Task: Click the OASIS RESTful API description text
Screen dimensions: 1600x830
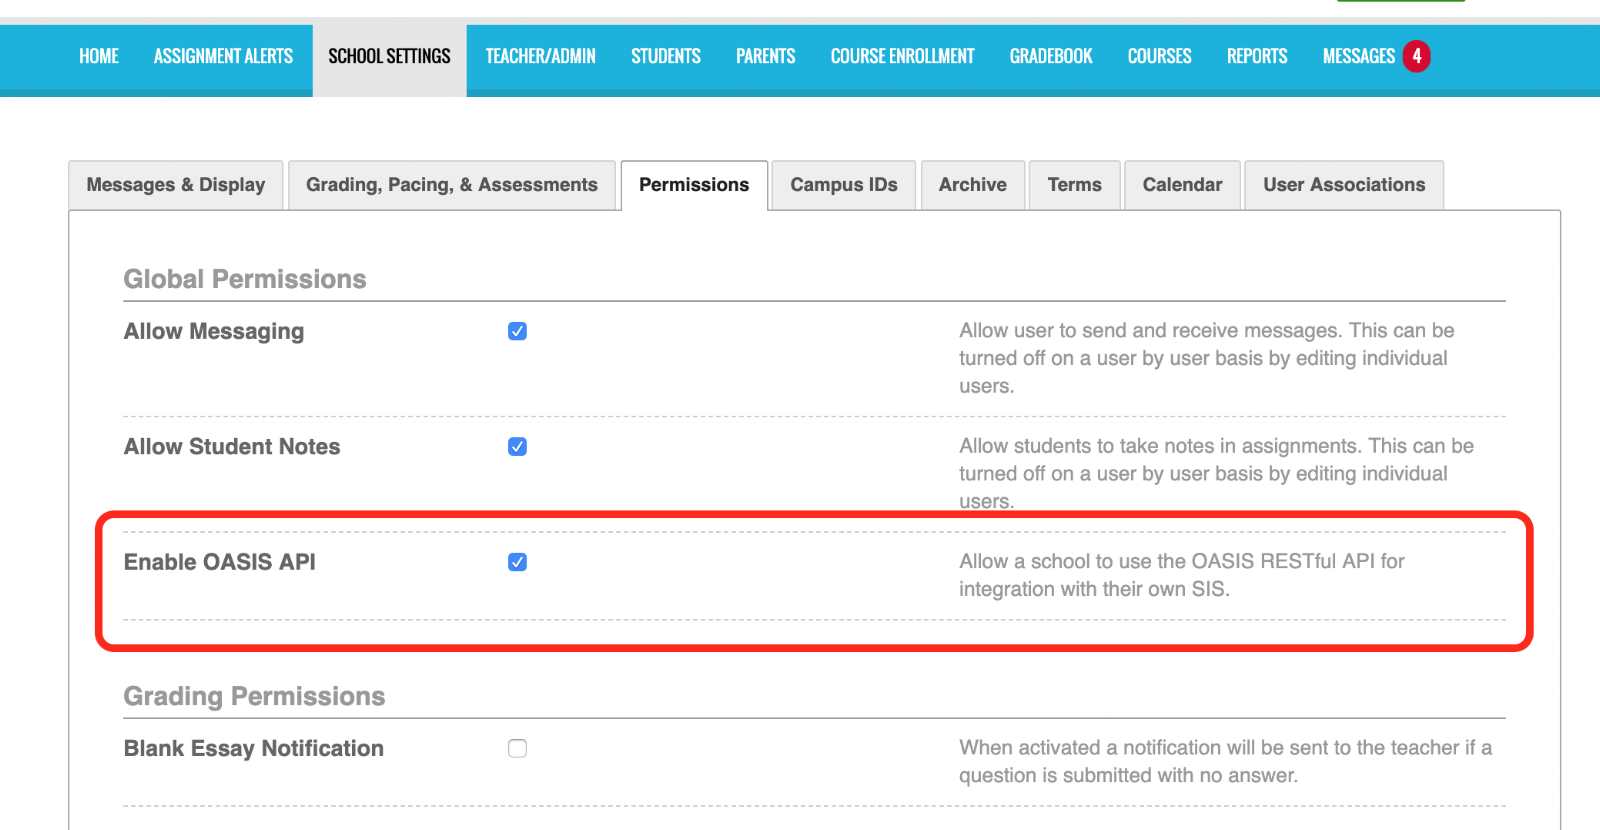Action: click(x=1182, y=575)
